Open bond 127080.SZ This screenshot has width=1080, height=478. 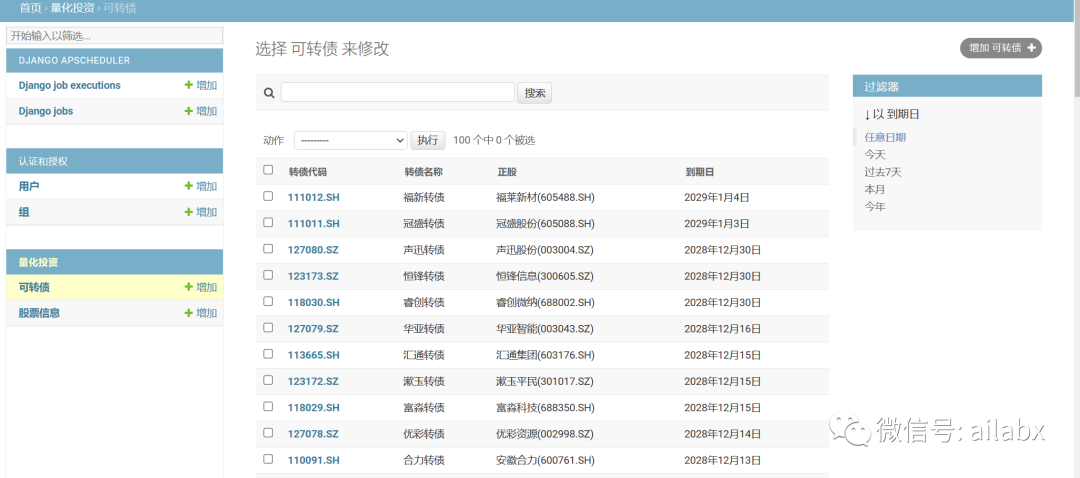(313, 250)
